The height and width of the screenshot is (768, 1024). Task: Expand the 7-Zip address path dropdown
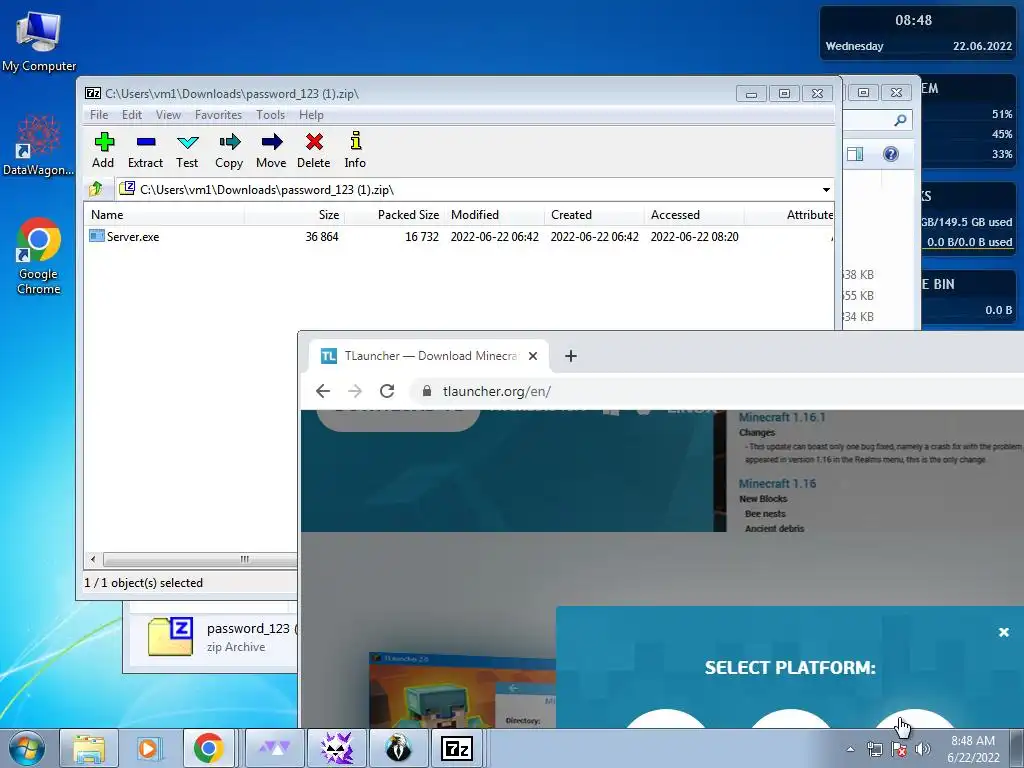pyautogui.click(x=826, y=190)
